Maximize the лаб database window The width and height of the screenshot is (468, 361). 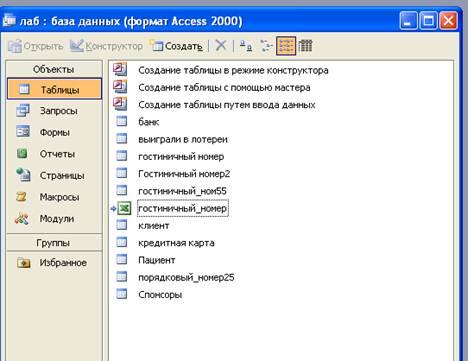pos(428,21)
